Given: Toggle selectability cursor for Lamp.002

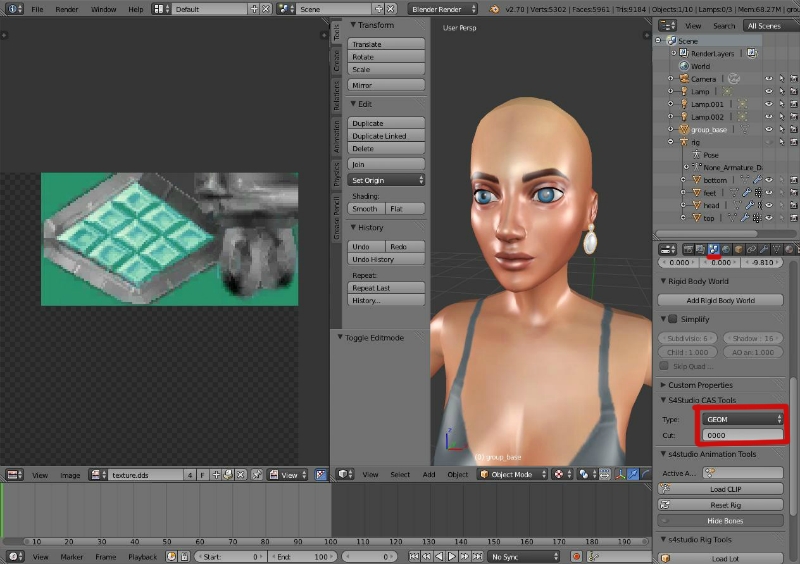Looking at the screenshot, I should point(782,116).
